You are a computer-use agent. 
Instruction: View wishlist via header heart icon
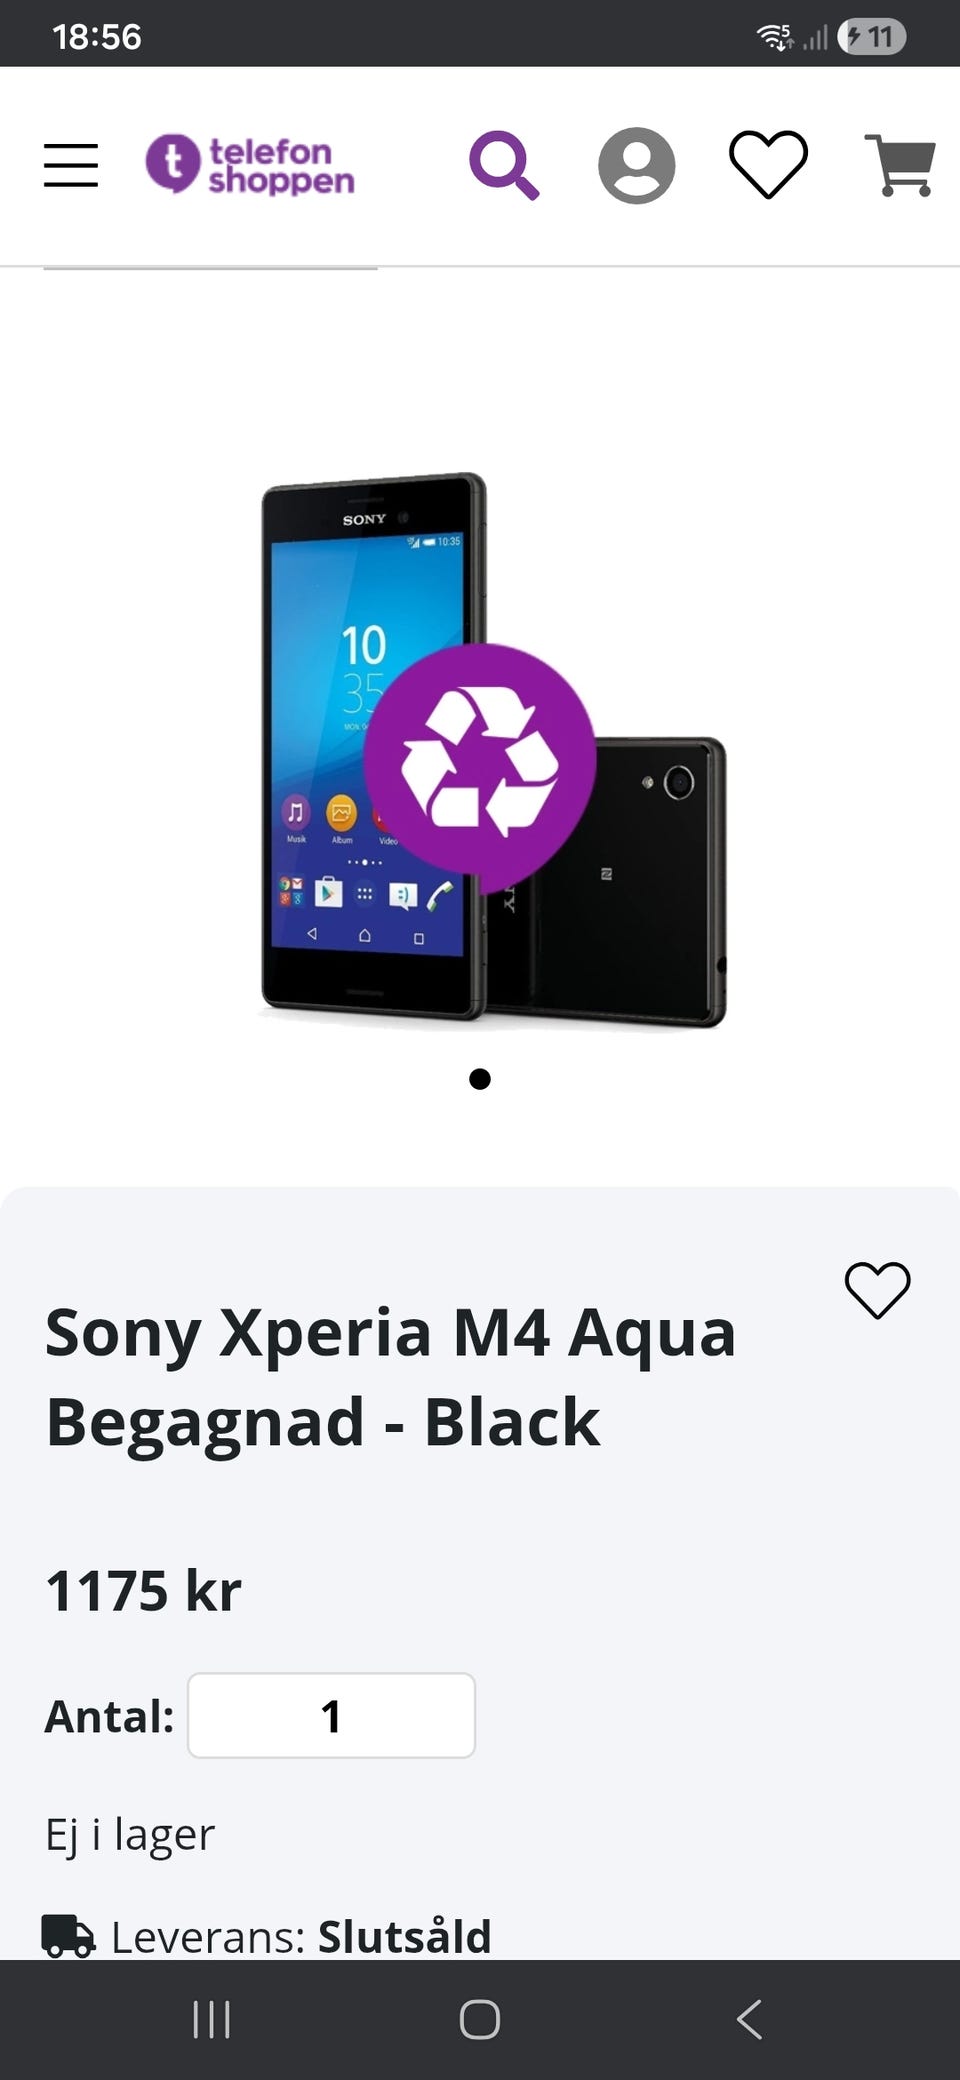768,165
